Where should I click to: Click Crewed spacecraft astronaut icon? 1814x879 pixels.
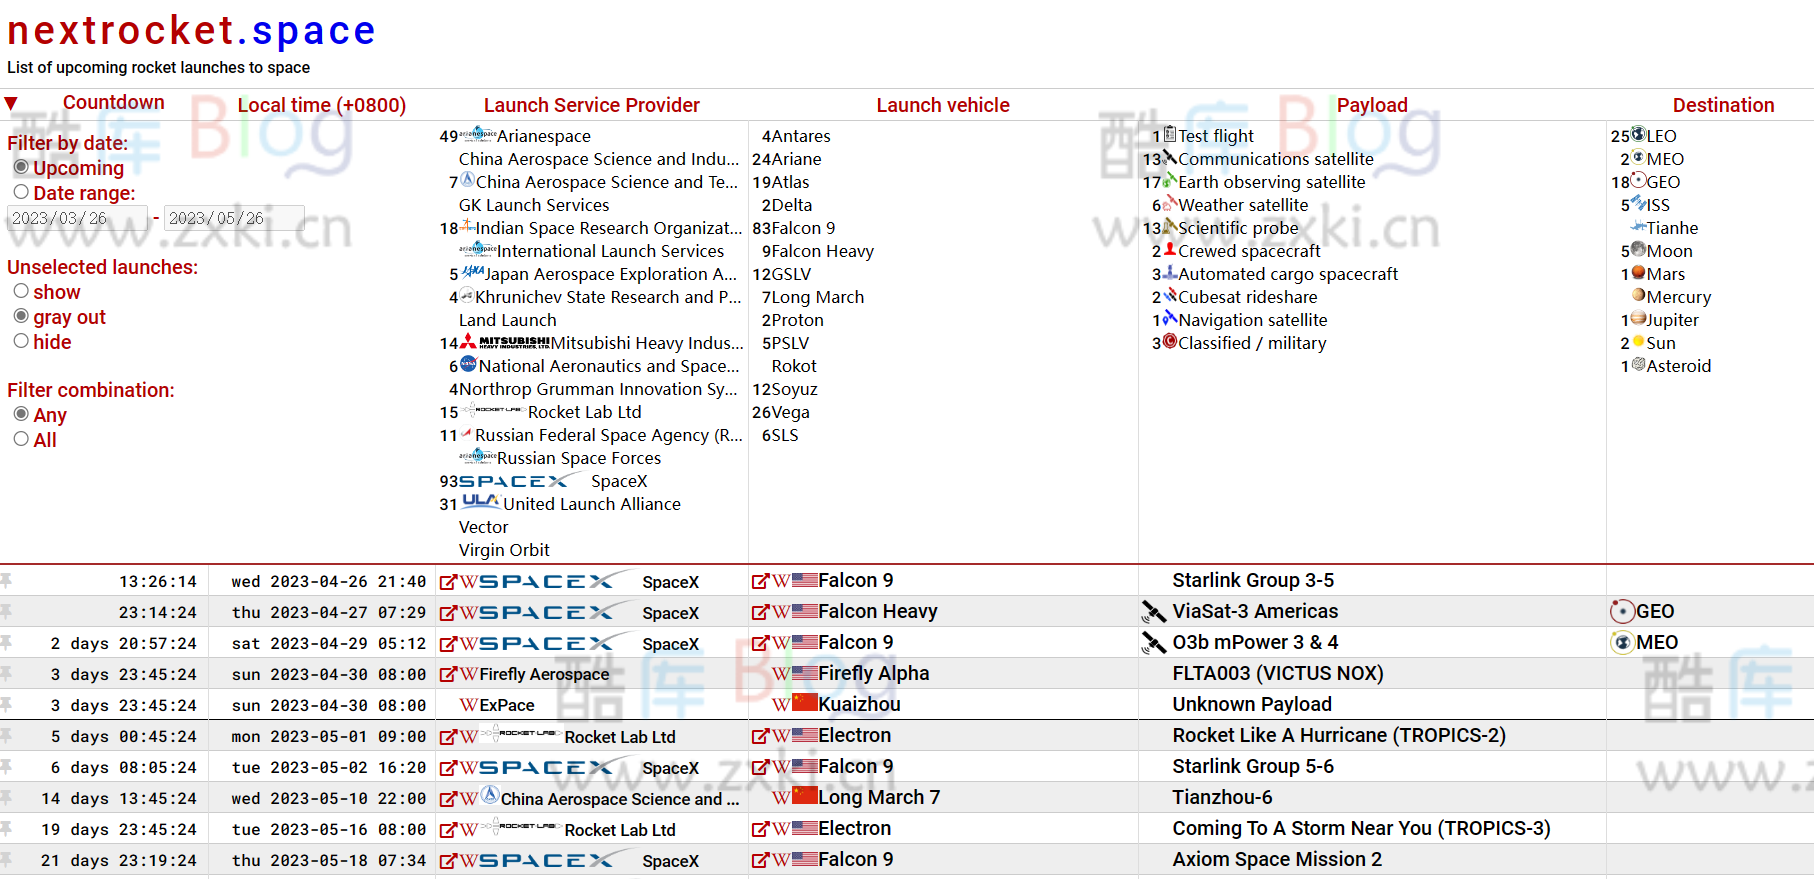click(1169, 250)
